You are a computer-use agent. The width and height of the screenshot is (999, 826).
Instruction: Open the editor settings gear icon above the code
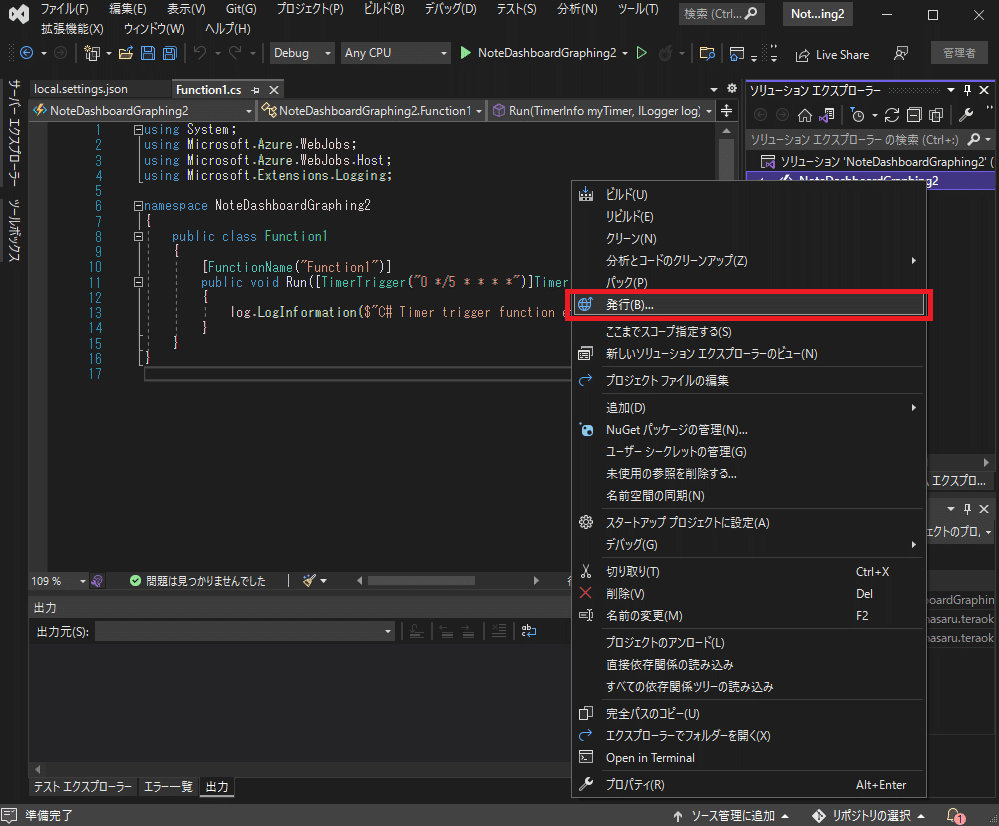coord(732,89)
